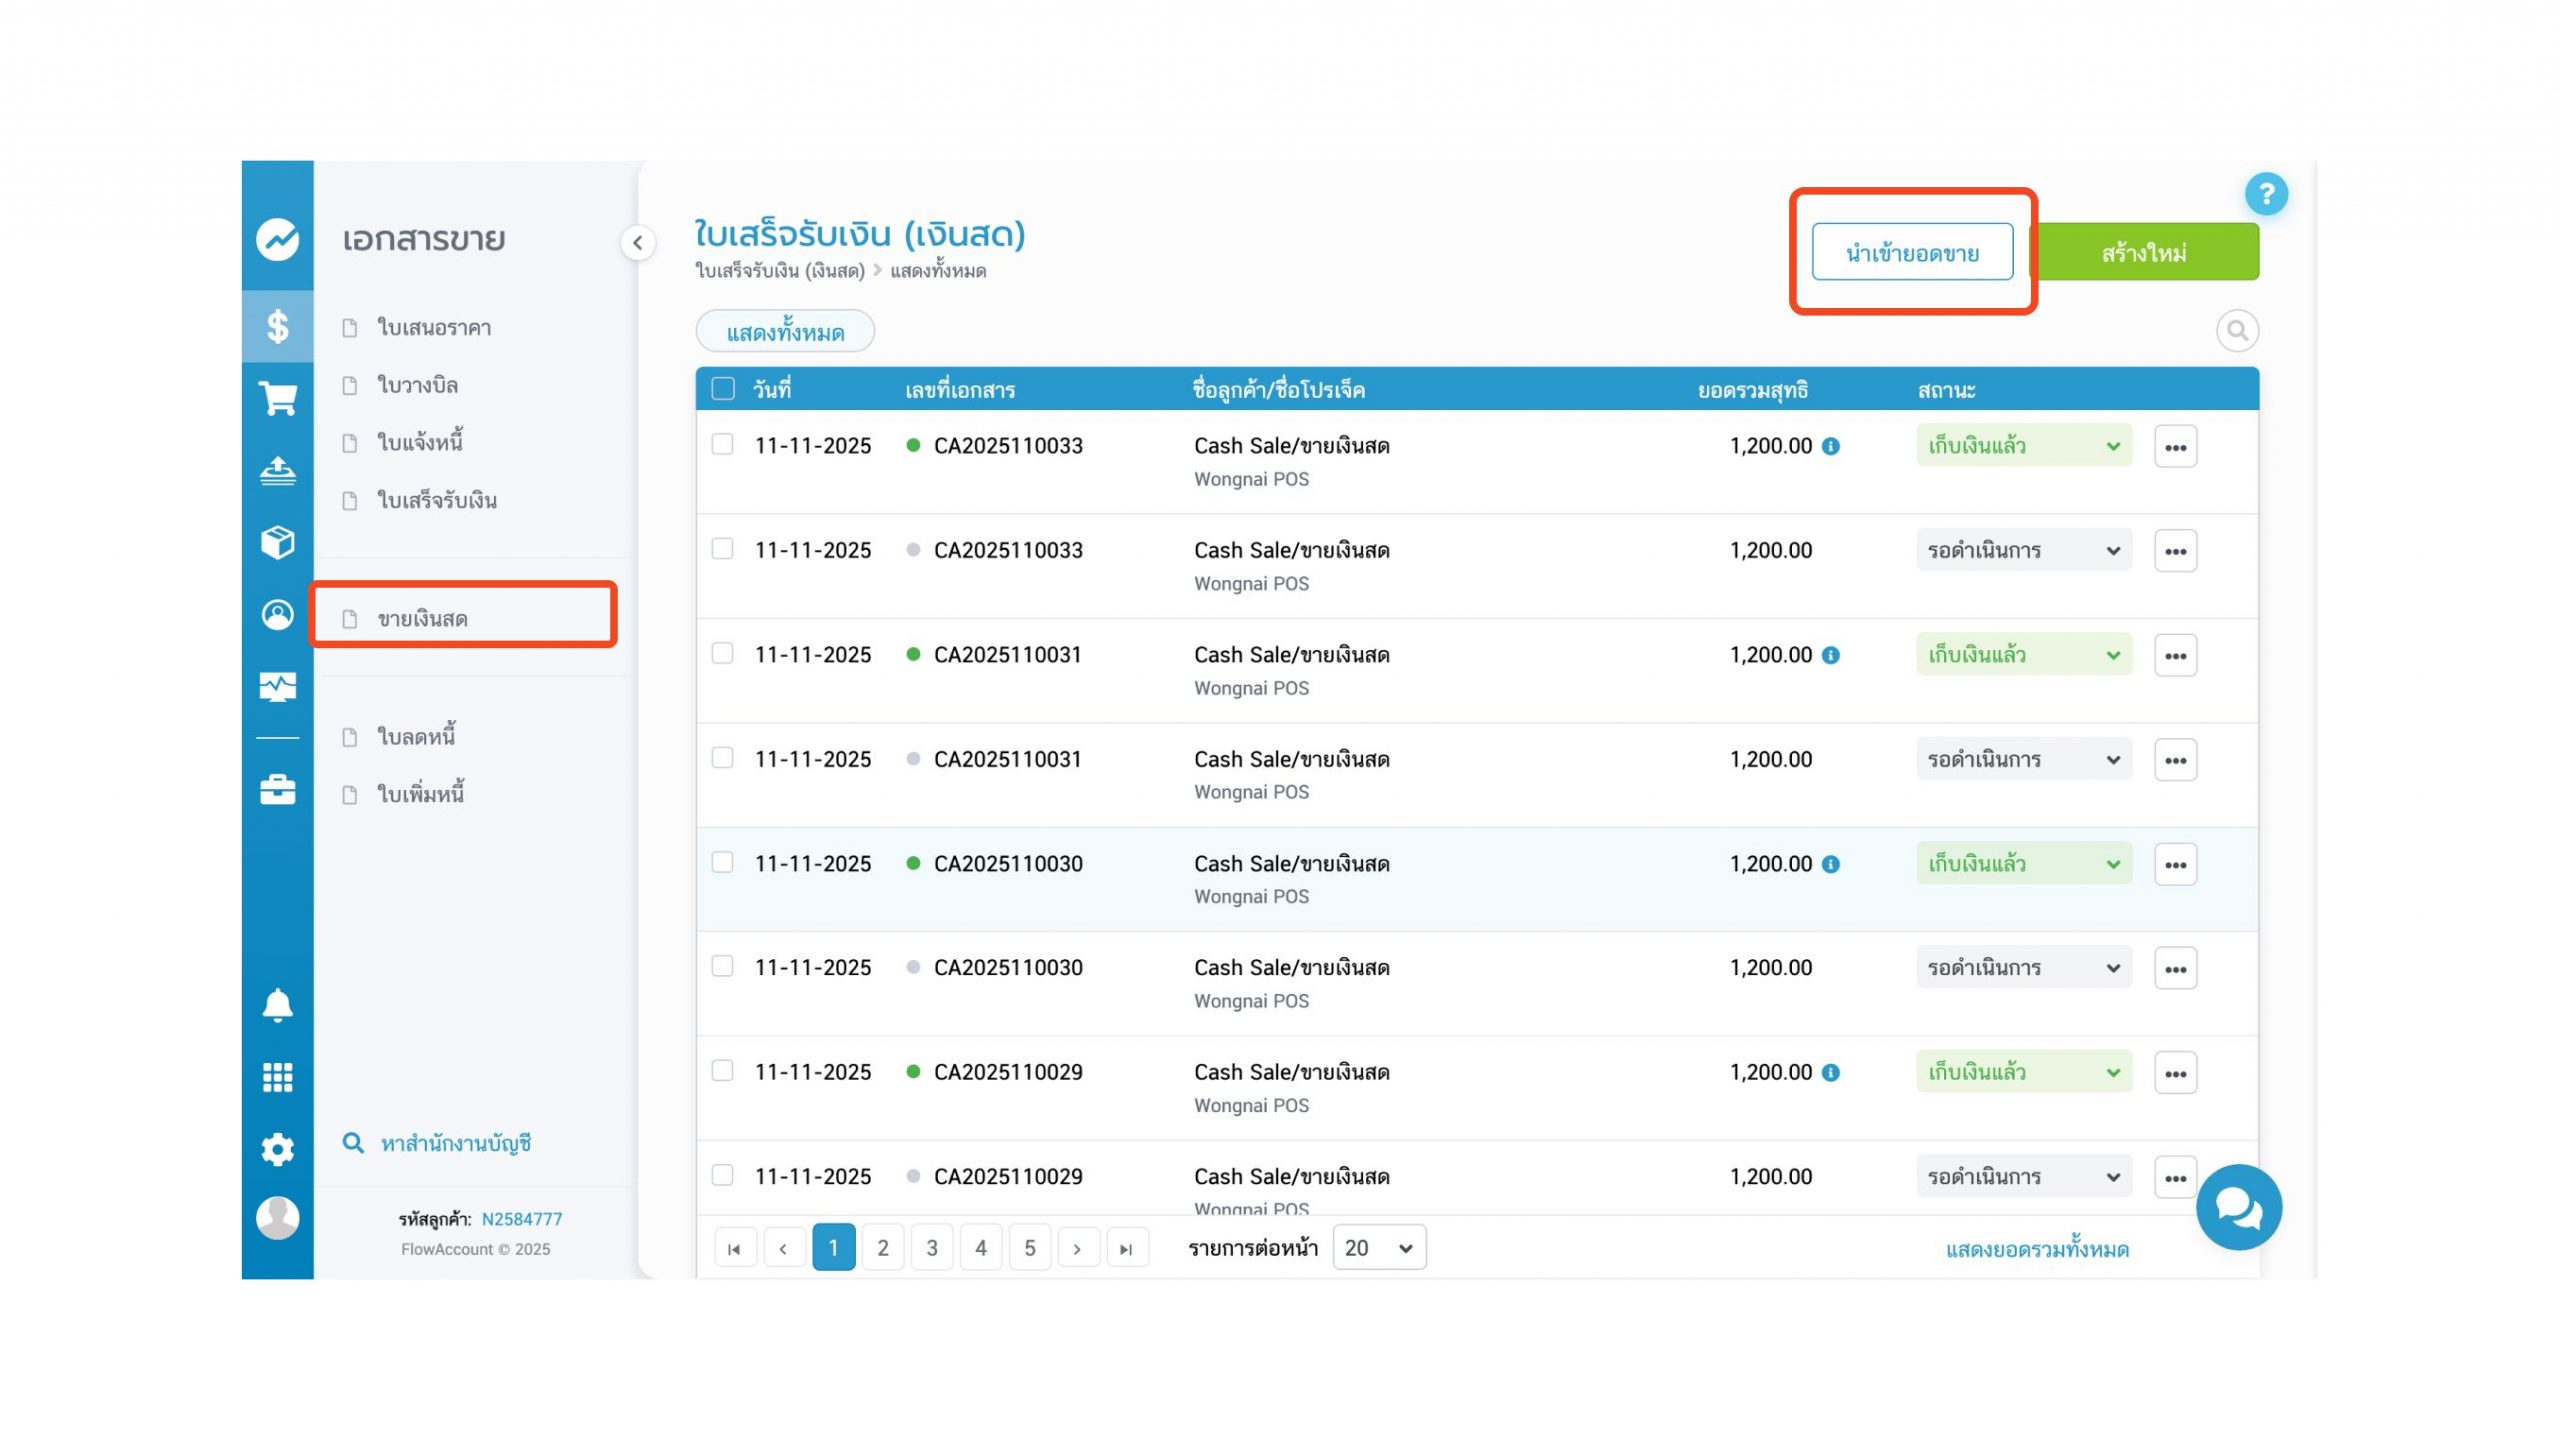The image size is (2560, 1440).
Task: Open the chat support bubble
Action: click(x=2238, y=1207)
